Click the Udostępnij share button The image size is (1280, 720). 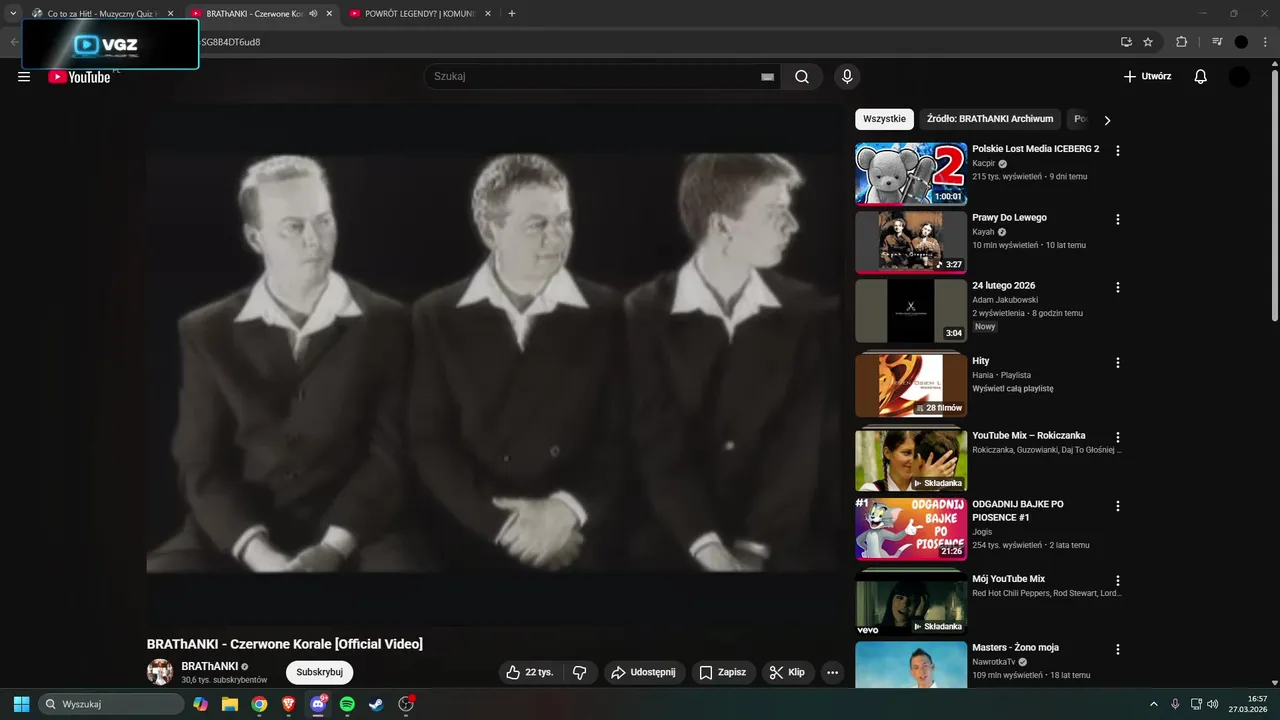tap(643, 672)
